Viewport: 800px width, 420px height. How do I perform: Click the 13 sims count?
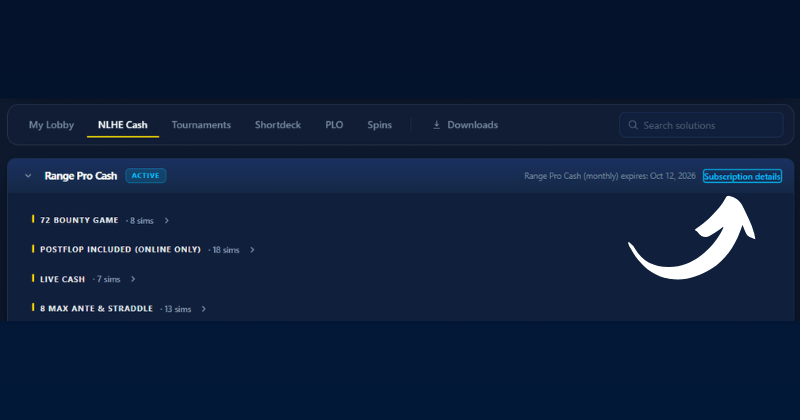[x=178, y=309]
